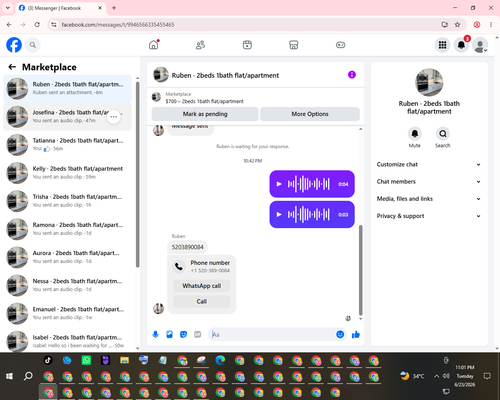Expand Media, files and links section
This screenshot has width=500, height=400.
pyautogui.click(x=429, y=199)
